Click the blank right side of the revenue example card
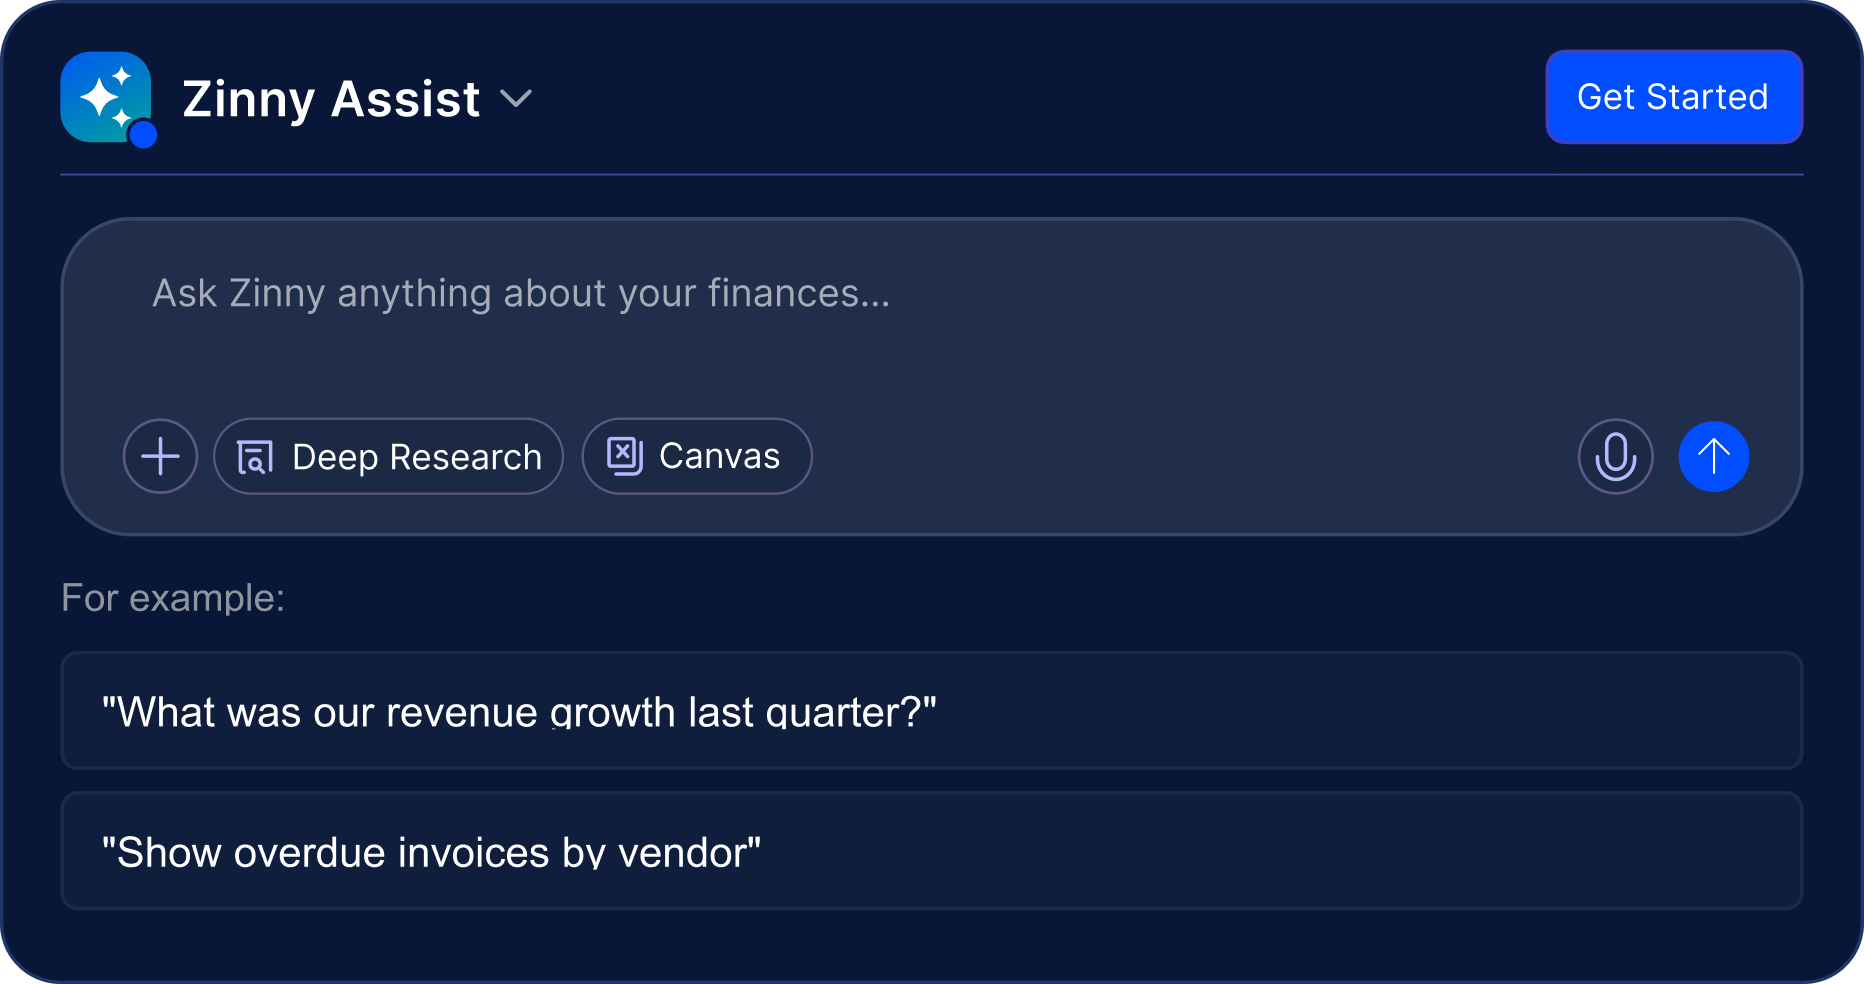Screen dimensions: 1864x984 [x=1400, y=711]
